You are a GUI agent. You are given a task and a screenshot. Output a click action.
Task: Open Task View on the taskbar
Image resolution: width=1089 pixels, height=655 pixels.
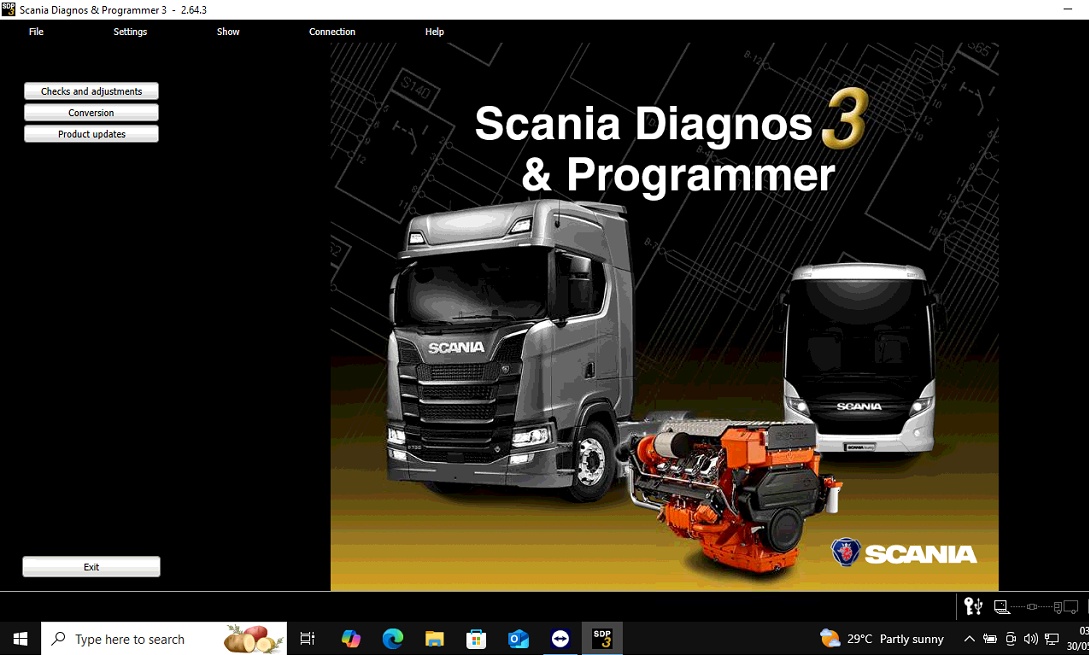coord(307,638)
